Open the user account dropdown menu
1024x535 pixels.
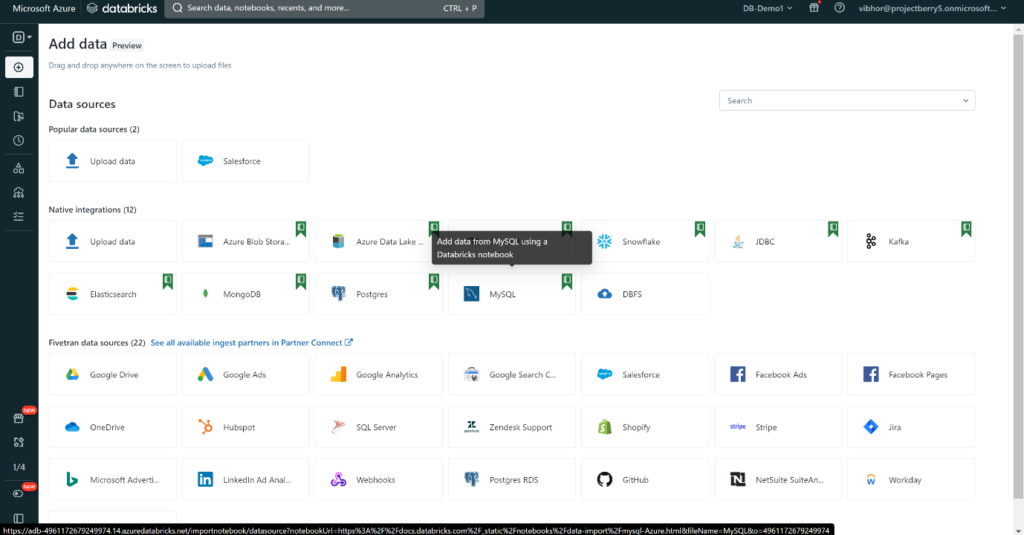933,8
